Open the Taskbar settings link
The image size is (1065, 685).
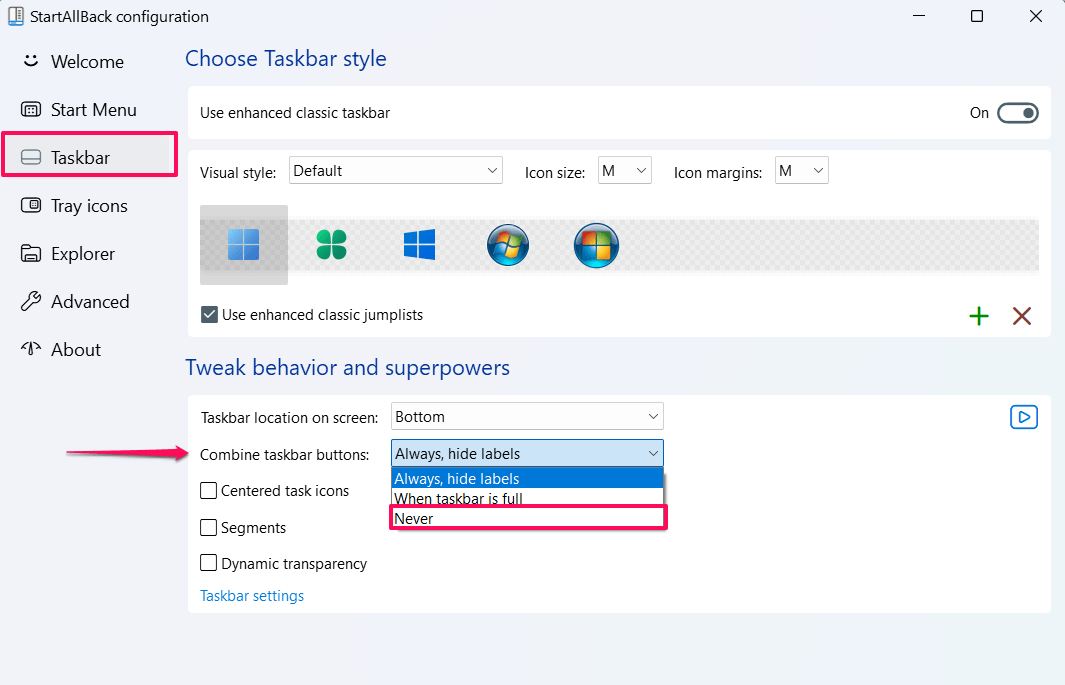(x=252, y=595)
